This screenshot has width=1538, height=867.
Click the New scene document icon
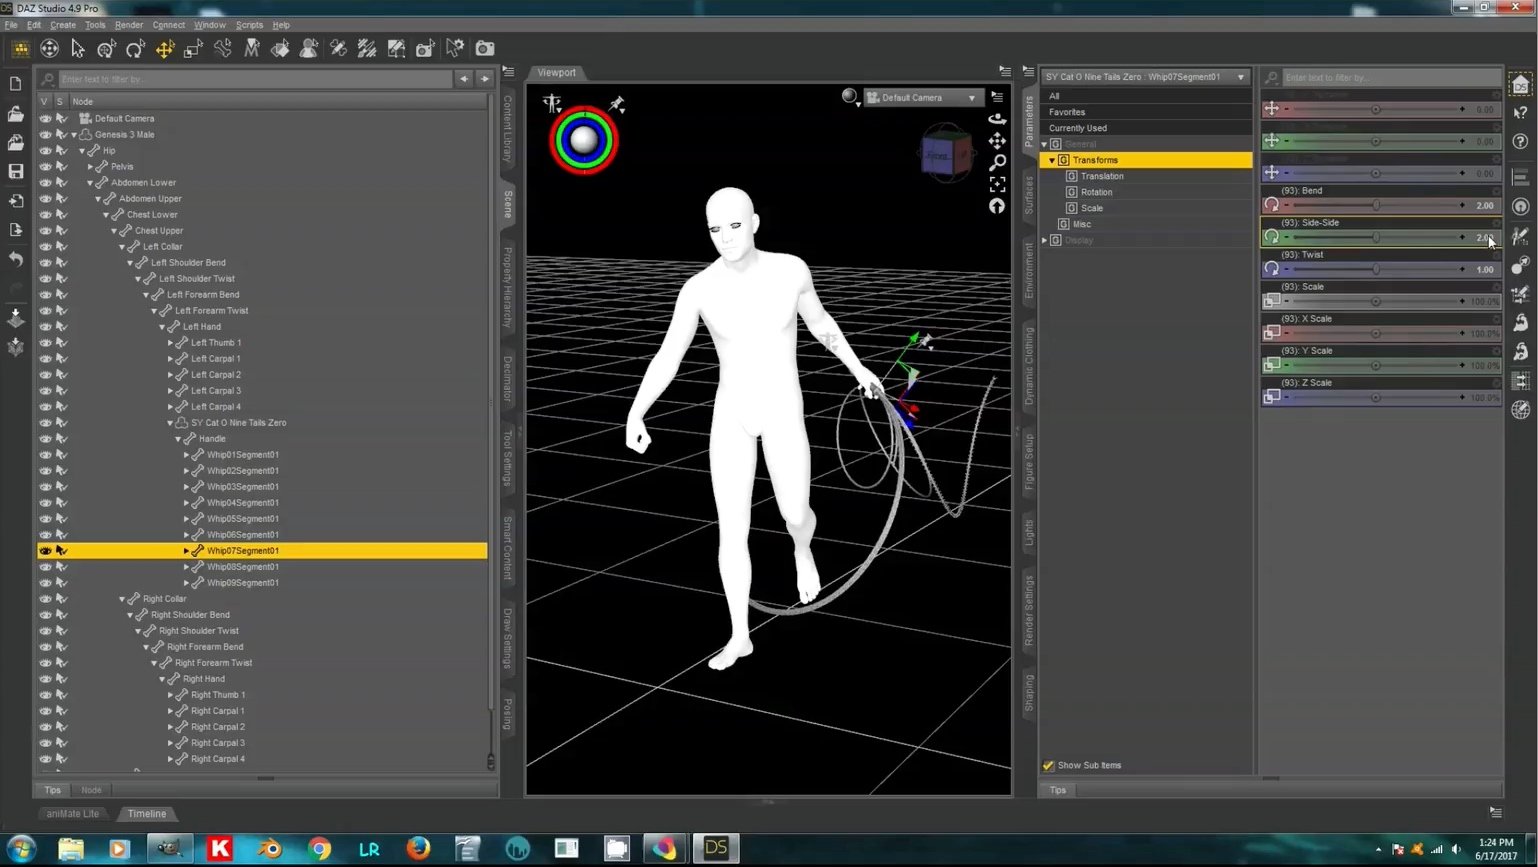coord(16,84)
